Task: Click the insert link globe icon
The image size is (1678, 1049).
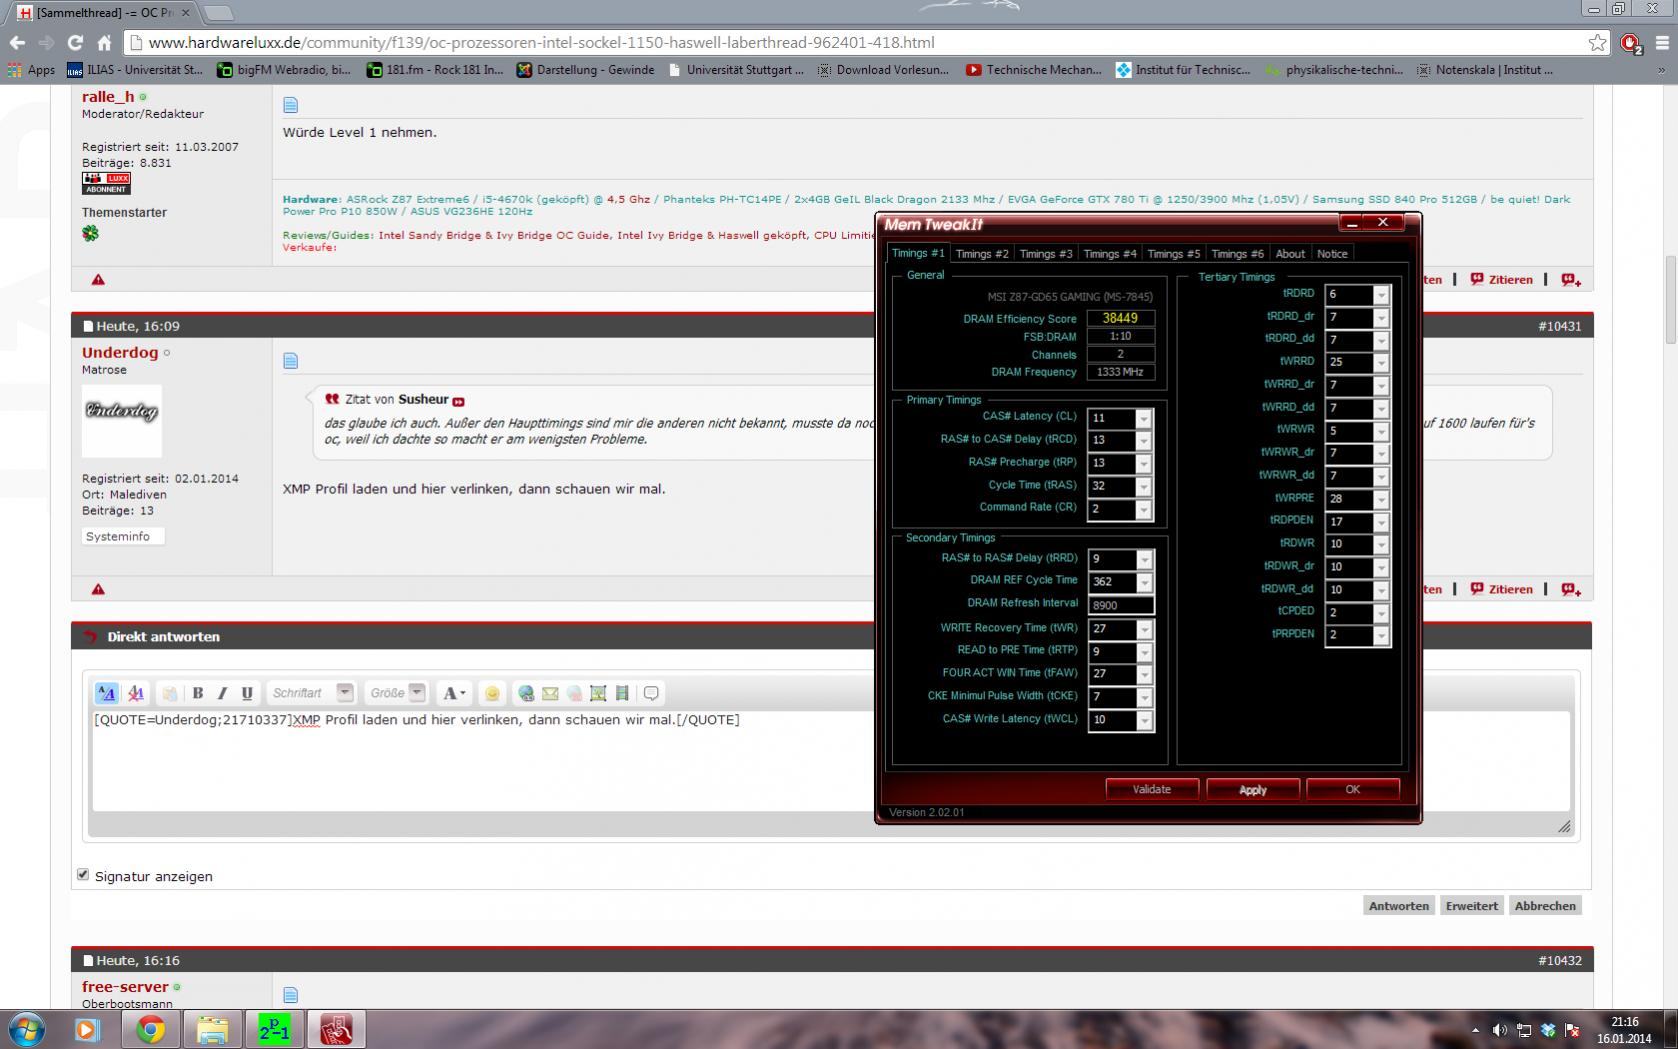Action: pyautogui.click(x=526, y=693)
